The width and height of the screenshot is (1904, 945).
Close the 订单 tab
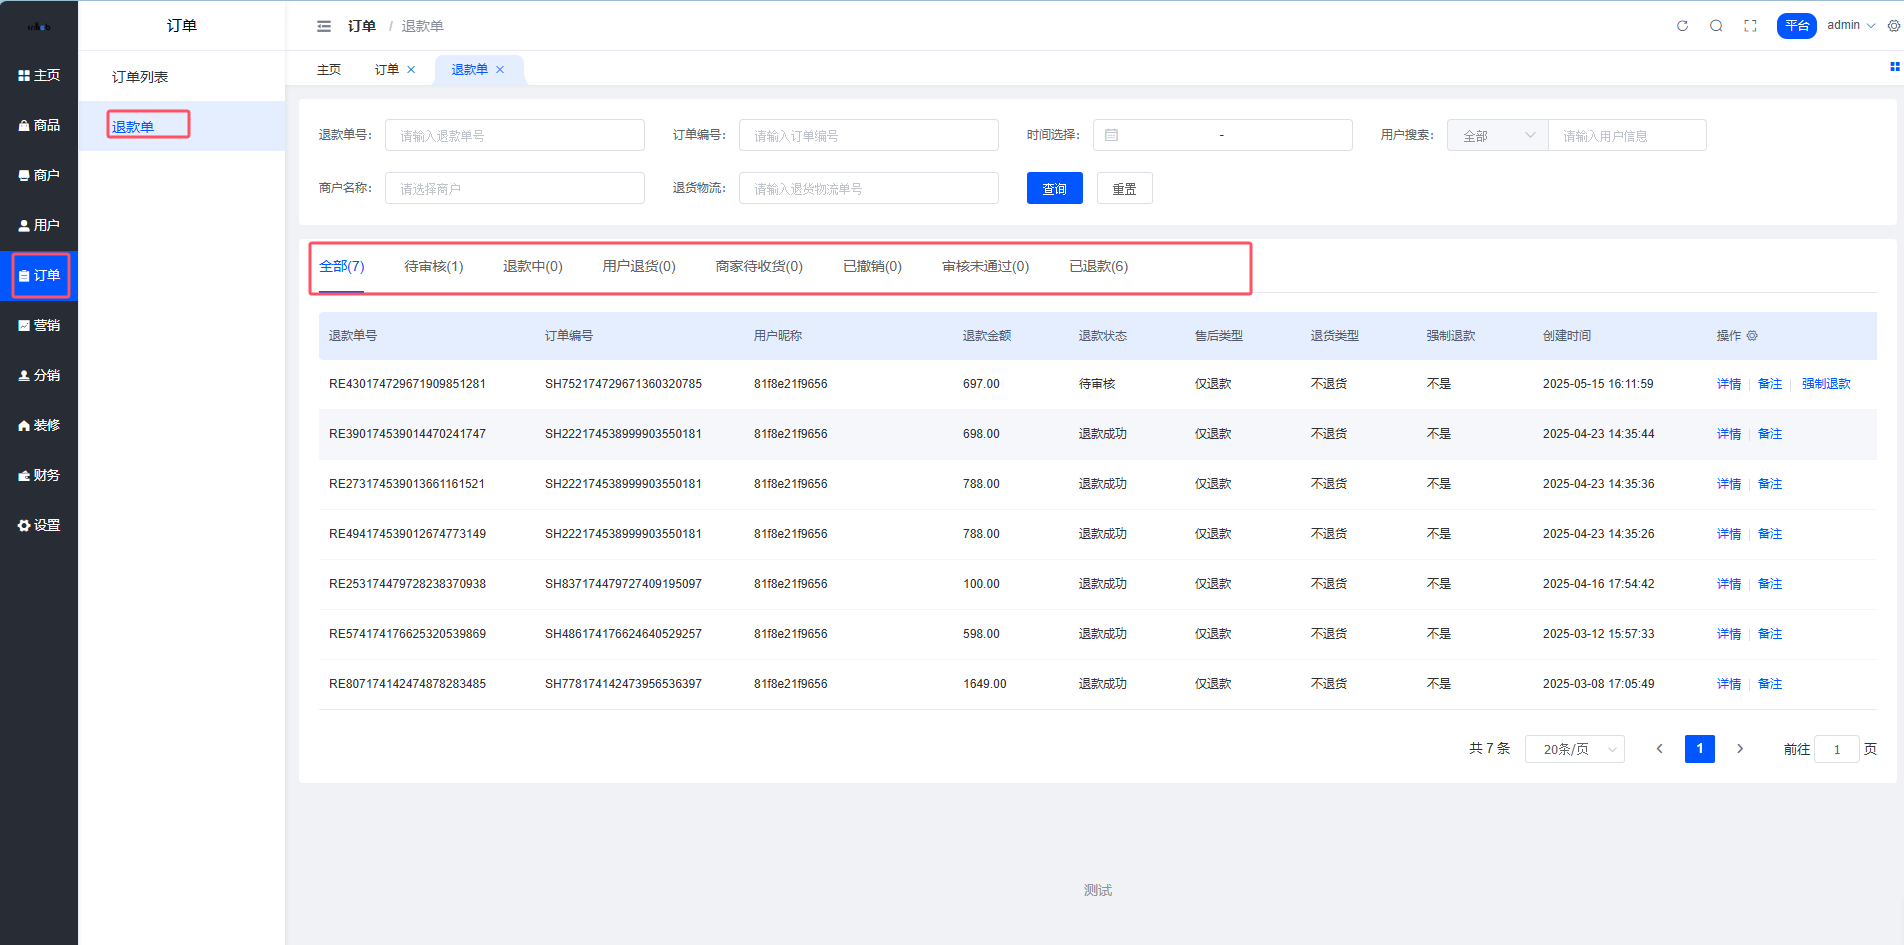click(411, 70)
